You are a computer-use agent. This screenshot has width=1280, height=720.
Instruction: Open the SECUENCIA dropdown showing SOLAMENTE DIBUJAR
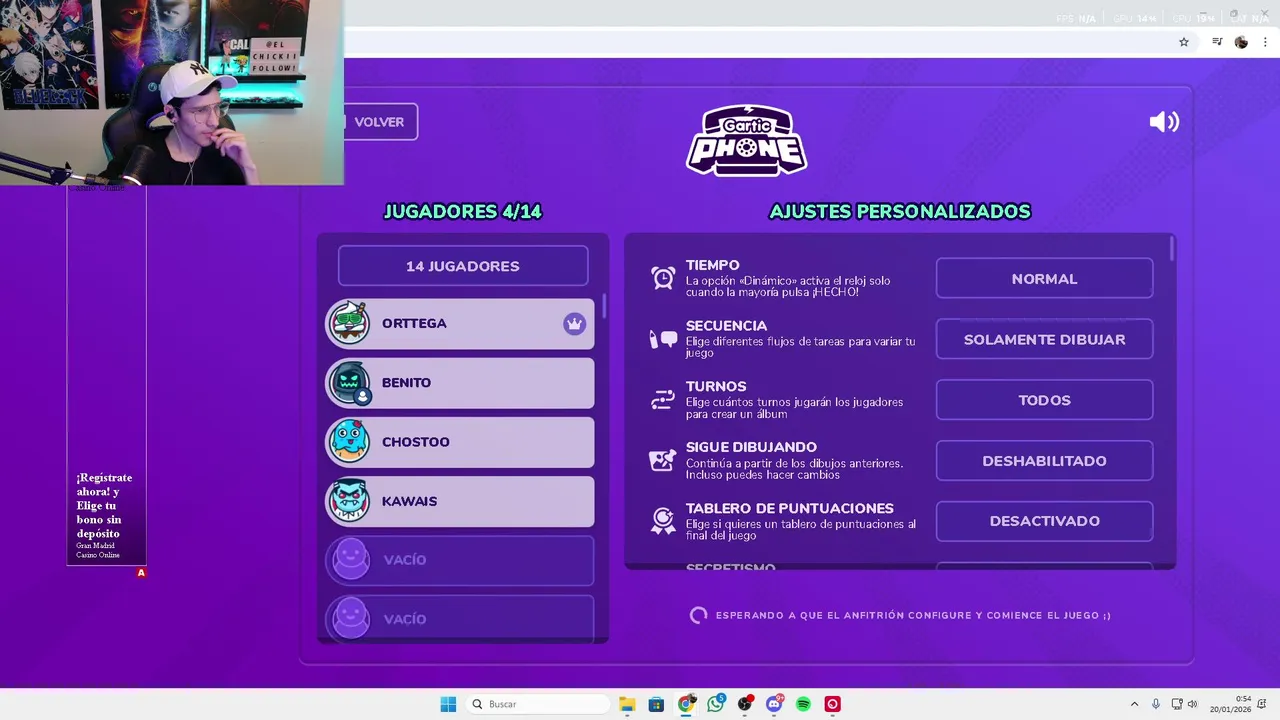pyautogui.click(x=1044, y=340)
